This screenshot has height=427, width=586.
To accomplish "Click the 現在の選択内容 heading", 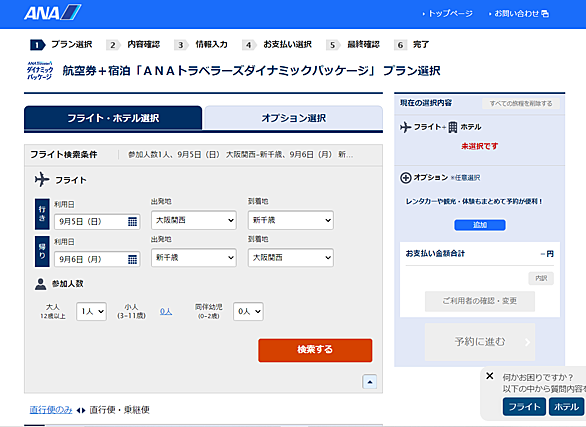I will [426, 103].
